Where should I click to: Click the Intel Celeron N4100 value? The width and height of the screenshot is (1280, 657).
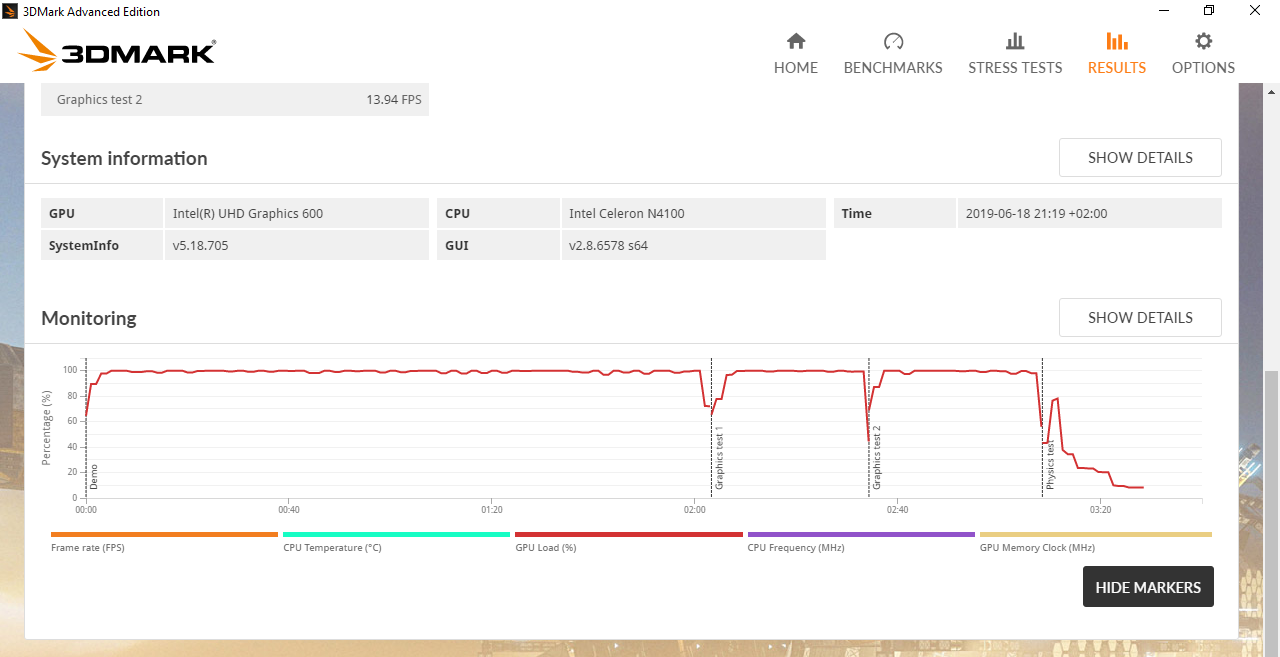(627, 213)
